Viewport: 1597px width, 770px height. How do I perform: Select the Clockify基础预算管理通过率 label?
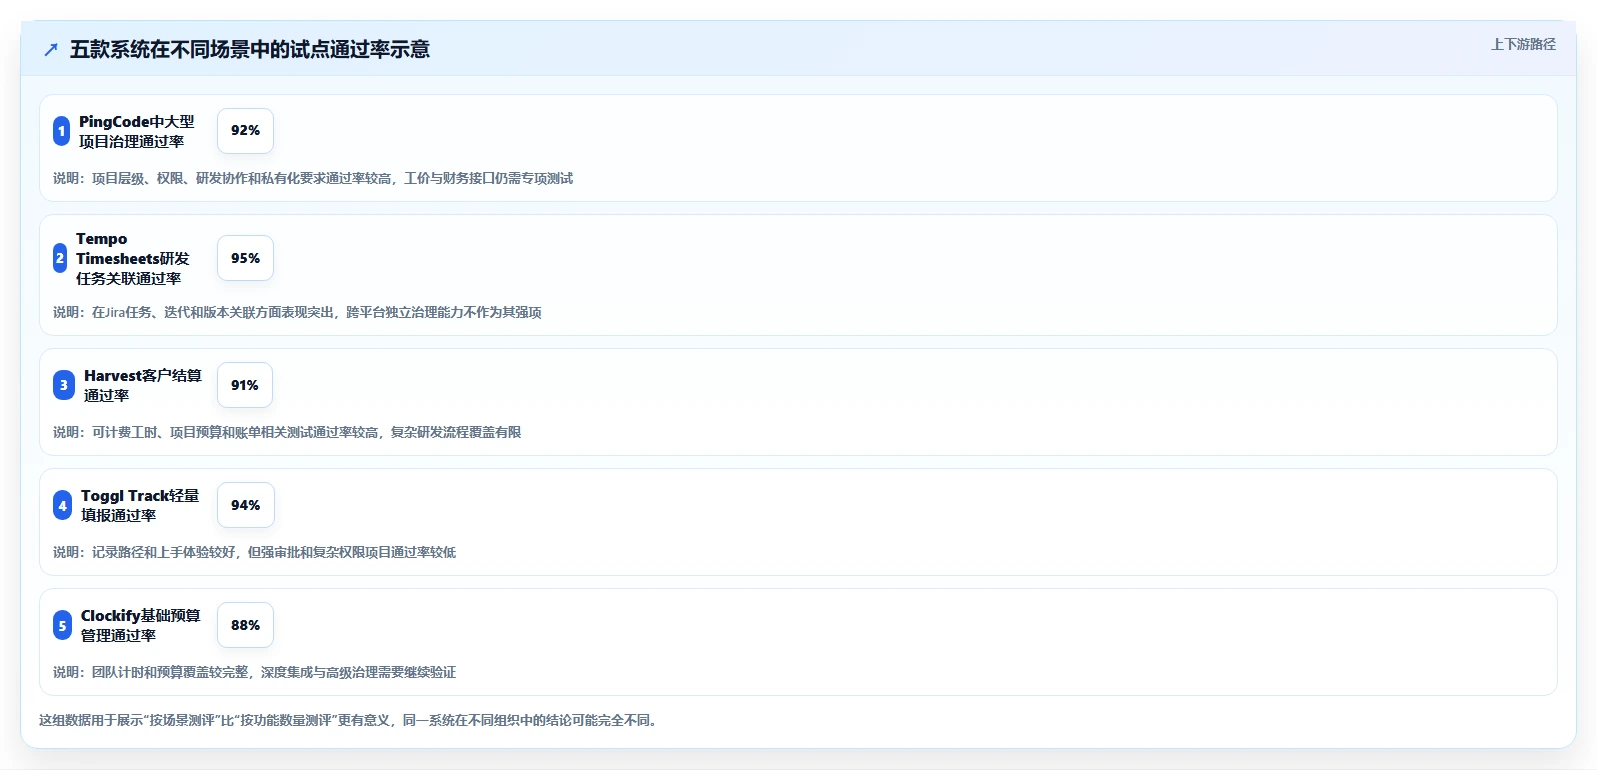[140, 625]
